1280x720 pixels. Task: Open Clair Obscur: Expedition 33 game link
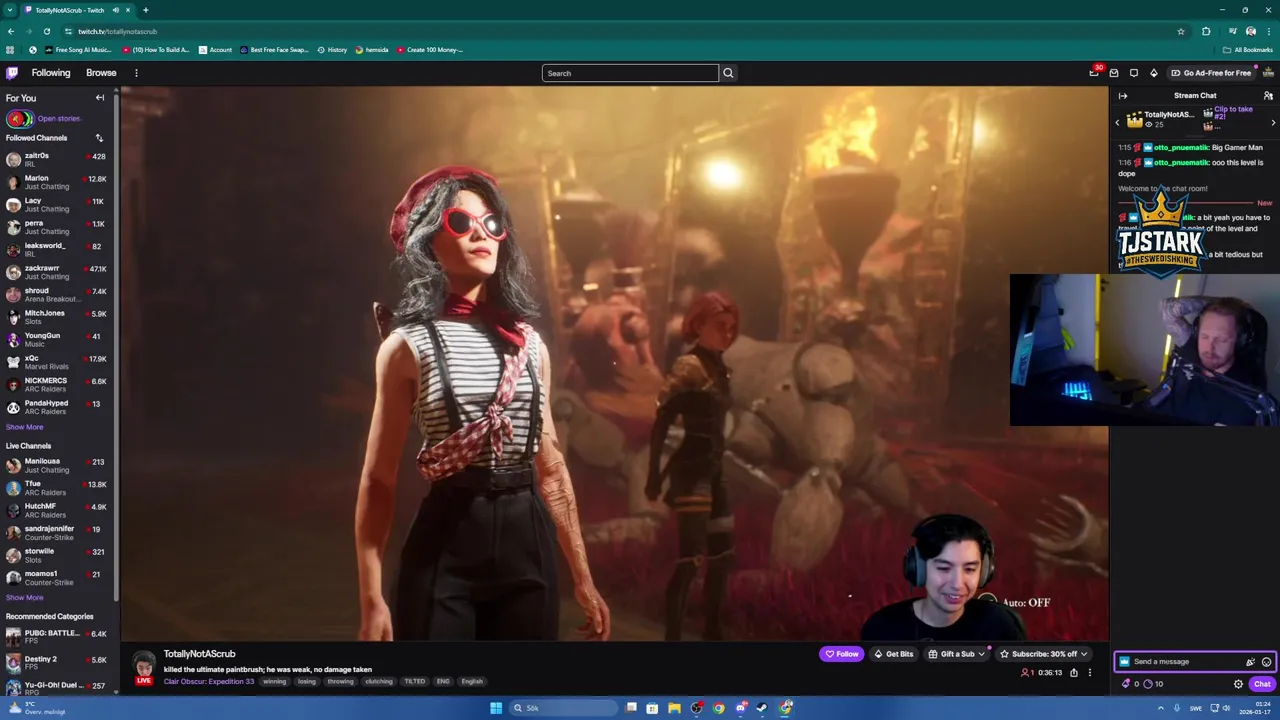pyautogui.click(x=209, y=681)
